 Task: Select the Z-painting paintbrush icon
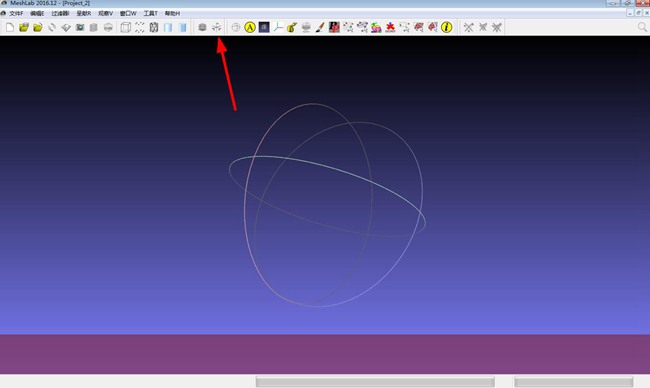click(320, 27)
